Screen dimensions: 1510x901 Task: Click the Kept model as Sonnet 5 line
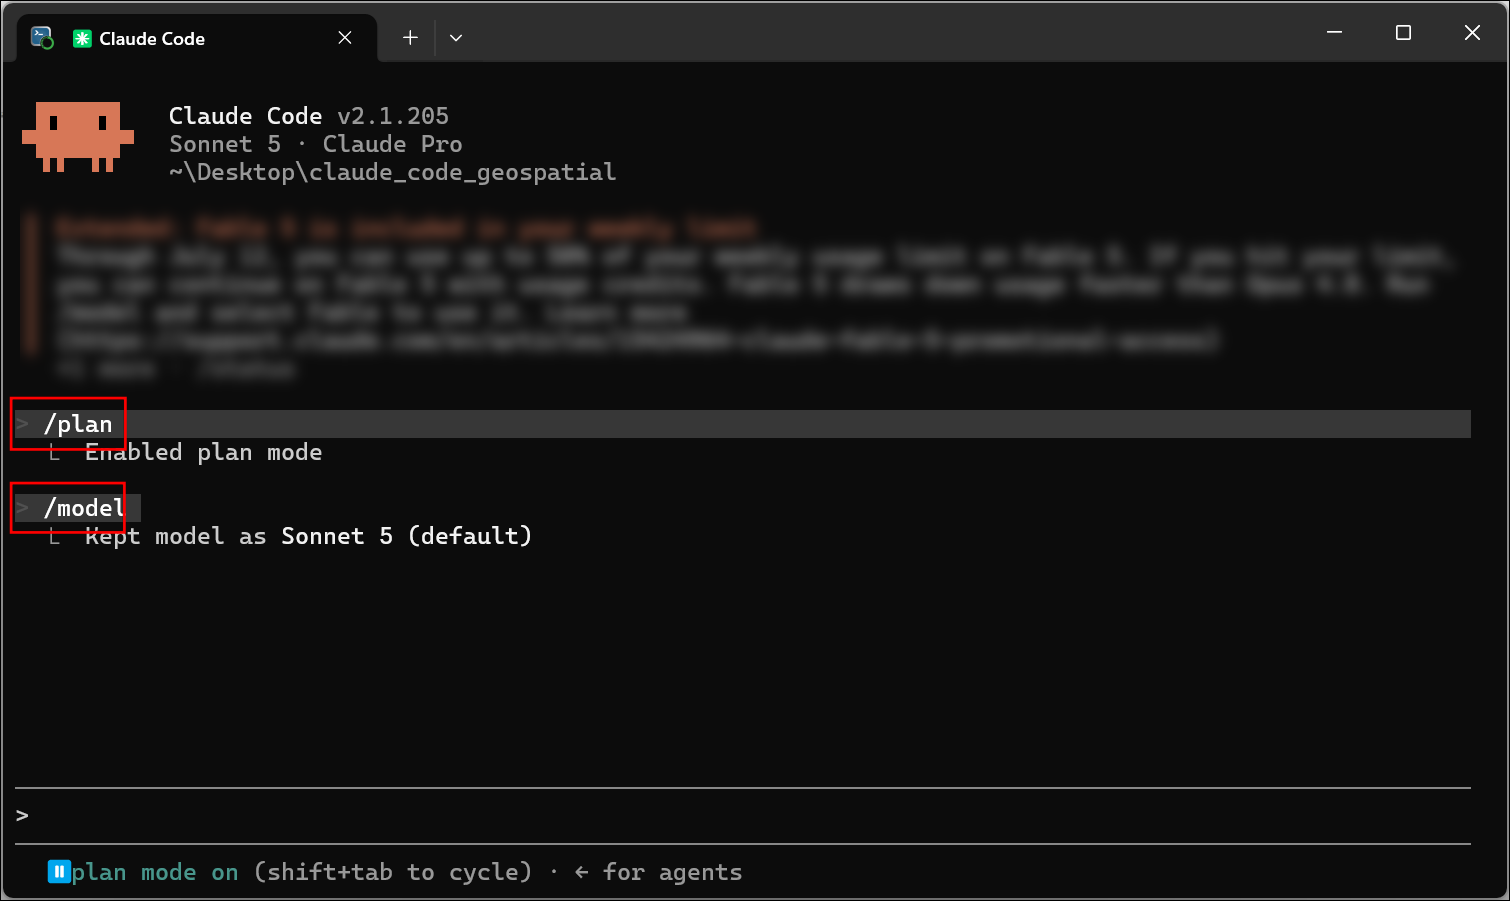(x=308, y=536)
